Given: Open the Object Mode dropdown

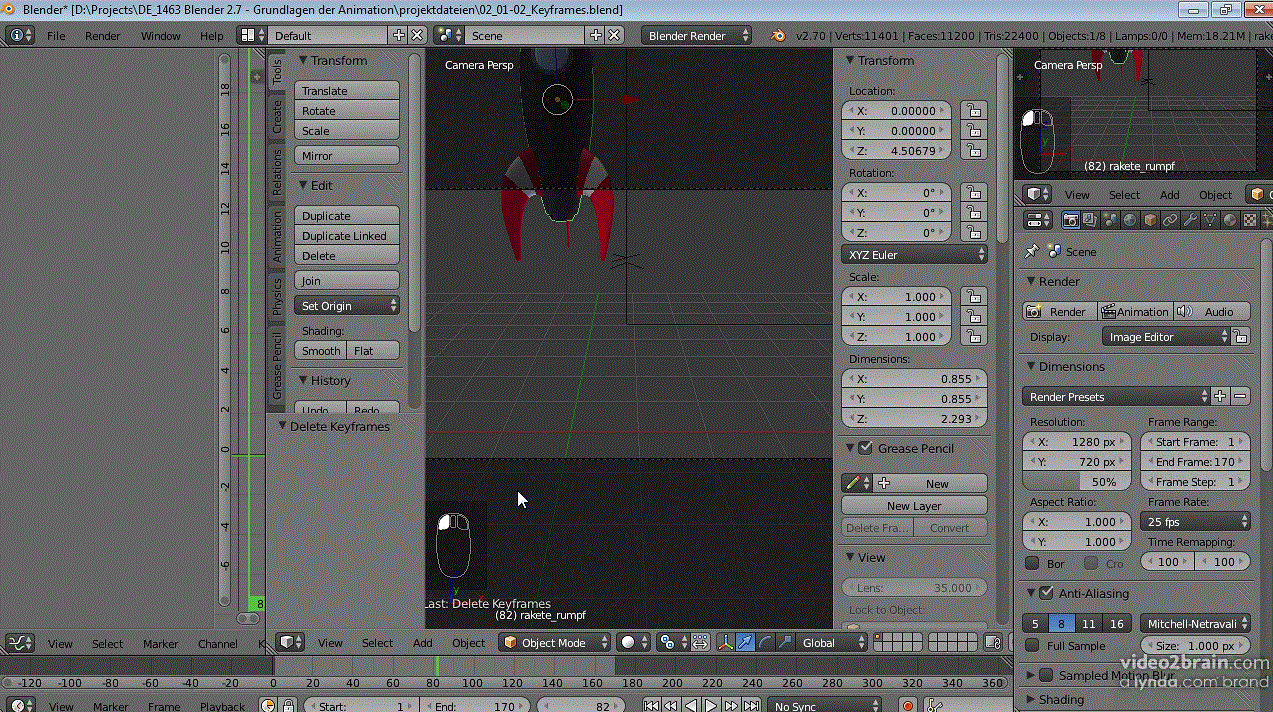Looking at the screenshot, I should [555, 642].
